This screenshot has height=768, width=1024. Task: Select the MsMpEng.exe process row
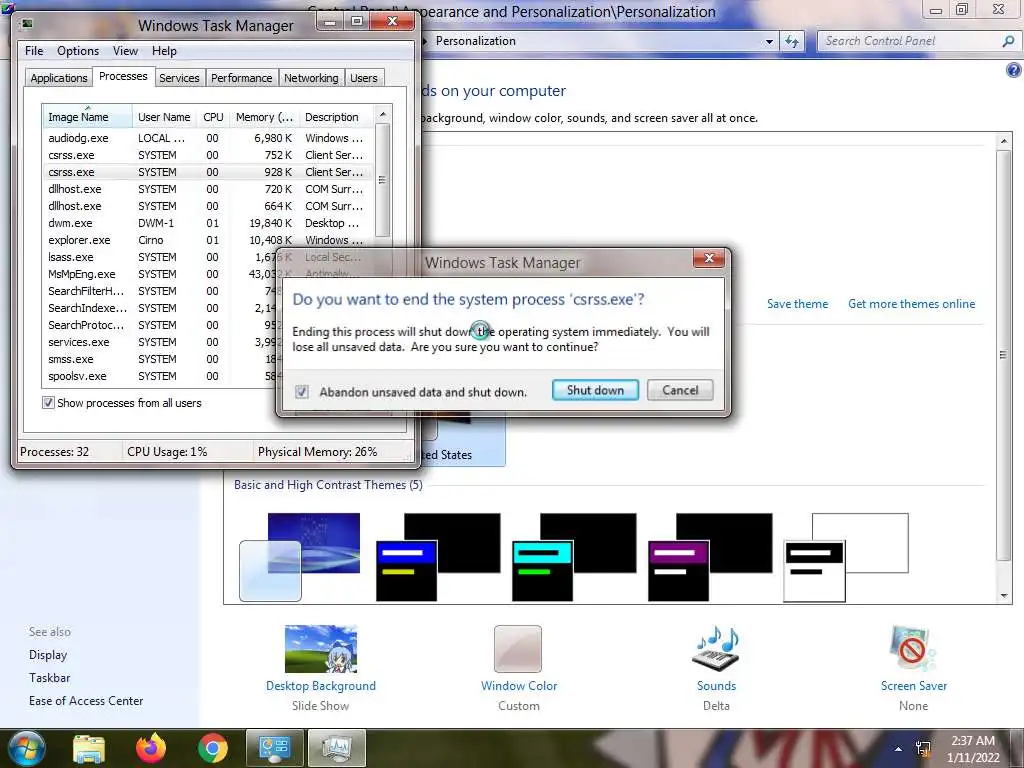[x=160, y=274]
